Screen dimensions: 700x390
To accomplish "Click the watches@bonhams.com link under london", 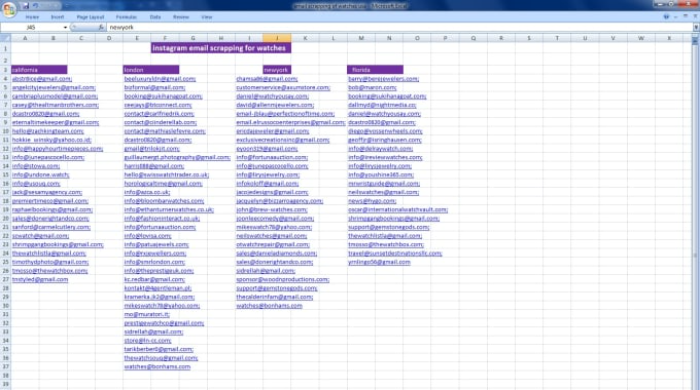I will tap(157, 367).
